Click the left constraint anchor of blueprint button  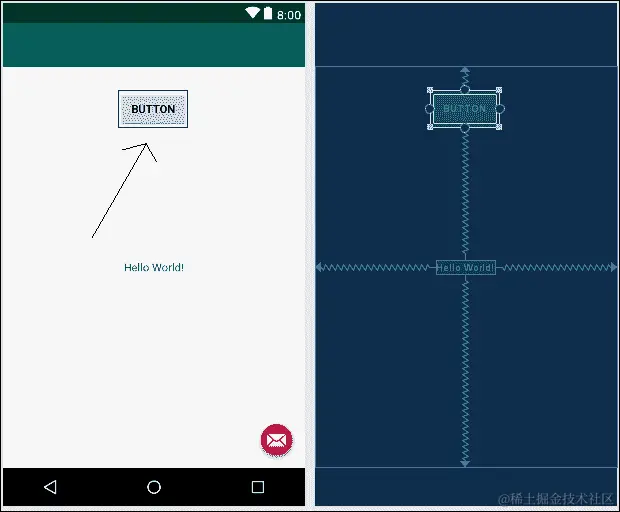tap(430, 108)
